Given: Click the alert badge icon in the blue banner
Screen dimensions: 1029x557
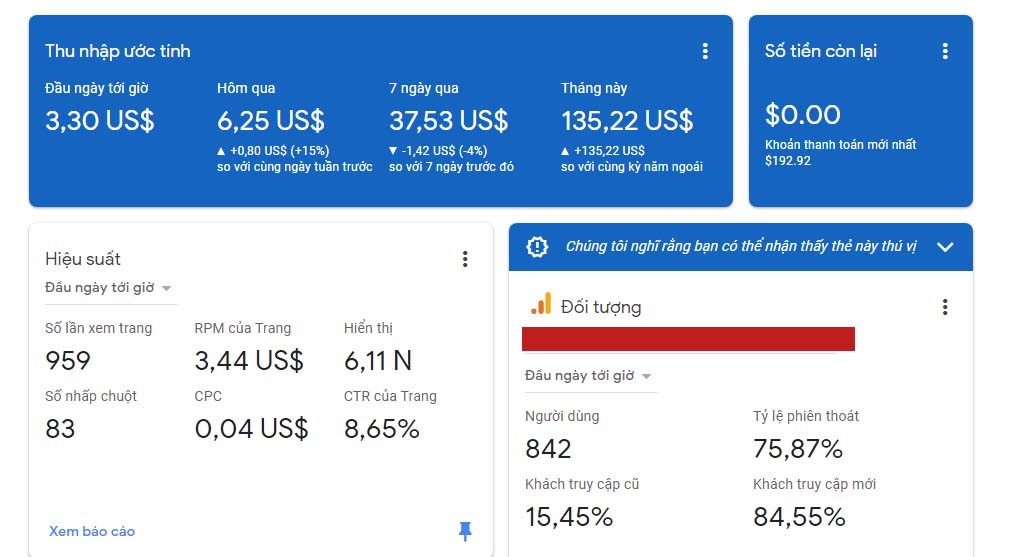Looking at the screenshot, I should [537, 247].
